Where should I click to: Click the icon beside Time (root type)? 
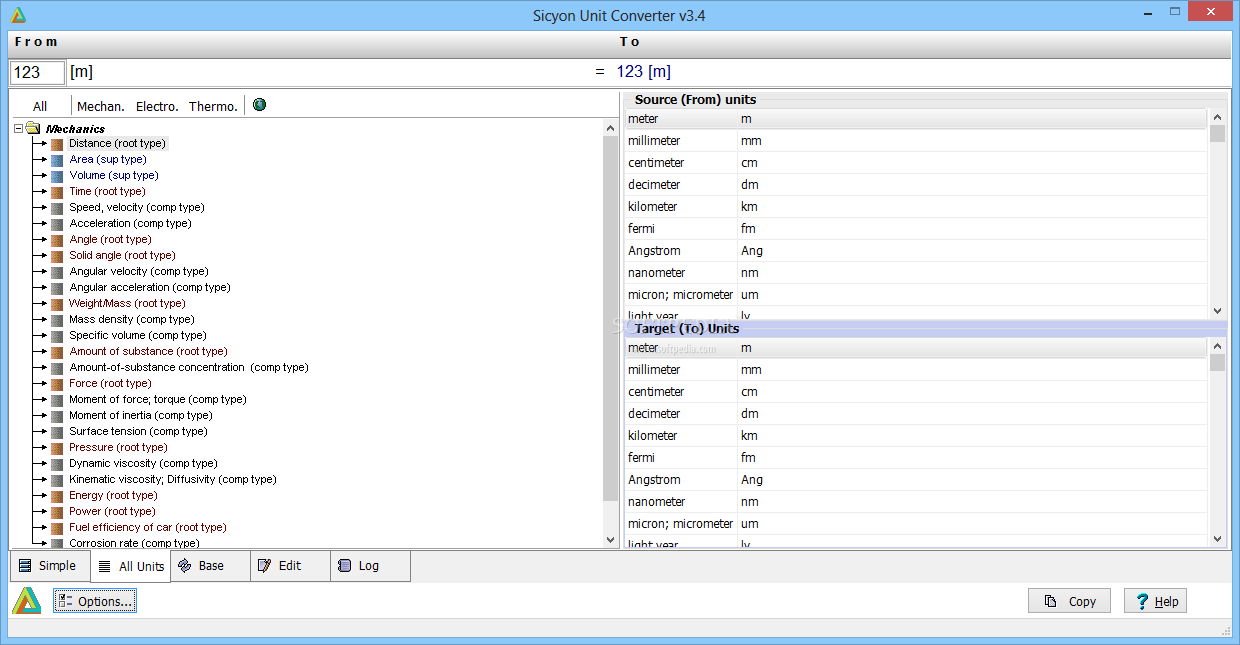[57, 192]
